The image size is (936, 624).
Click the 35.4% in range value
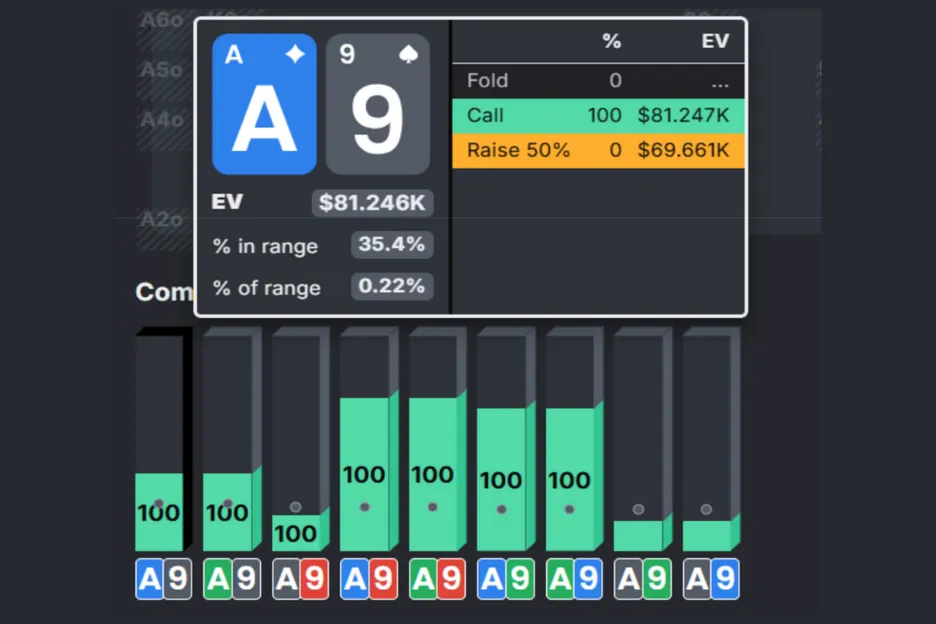coord(391,245)
